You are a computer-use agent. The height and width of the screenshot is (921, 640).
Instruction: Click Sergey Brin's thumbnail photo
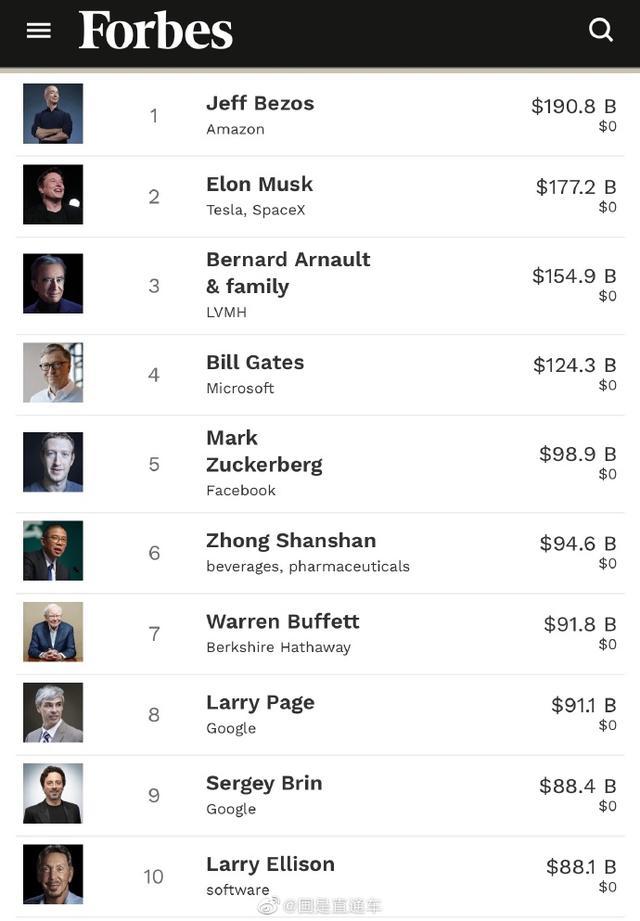coord(53,794)
